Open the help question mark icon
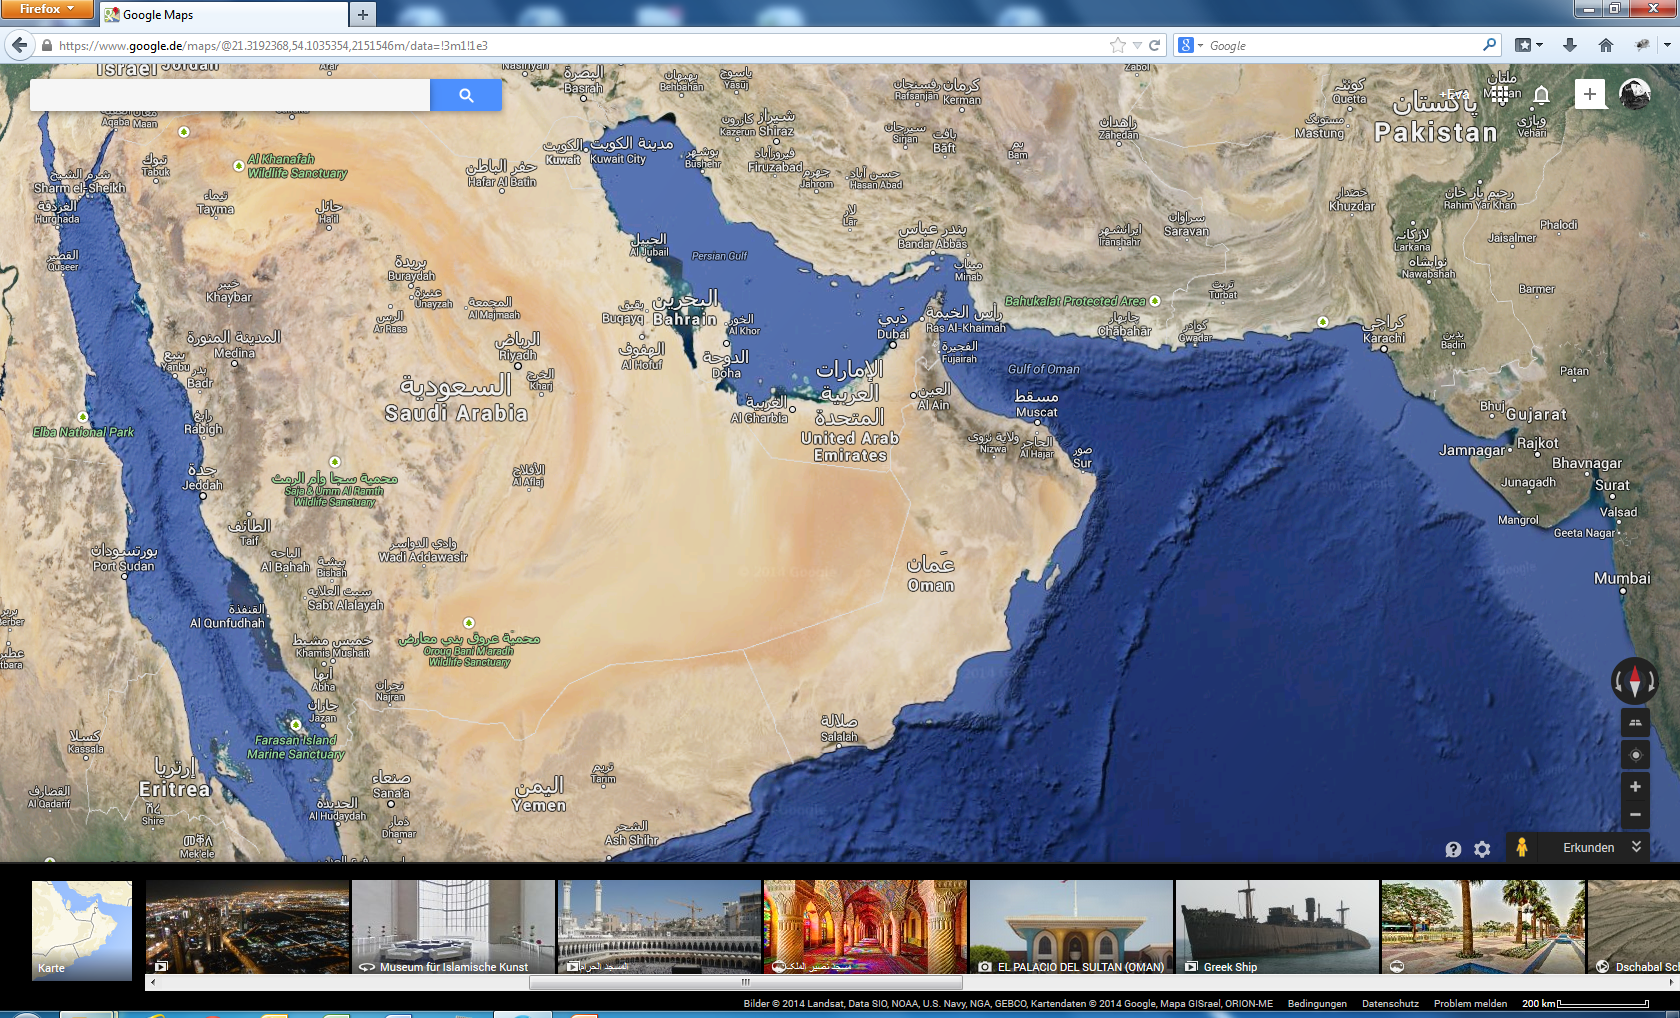1680x1018 pixels. coord(1453,849)
